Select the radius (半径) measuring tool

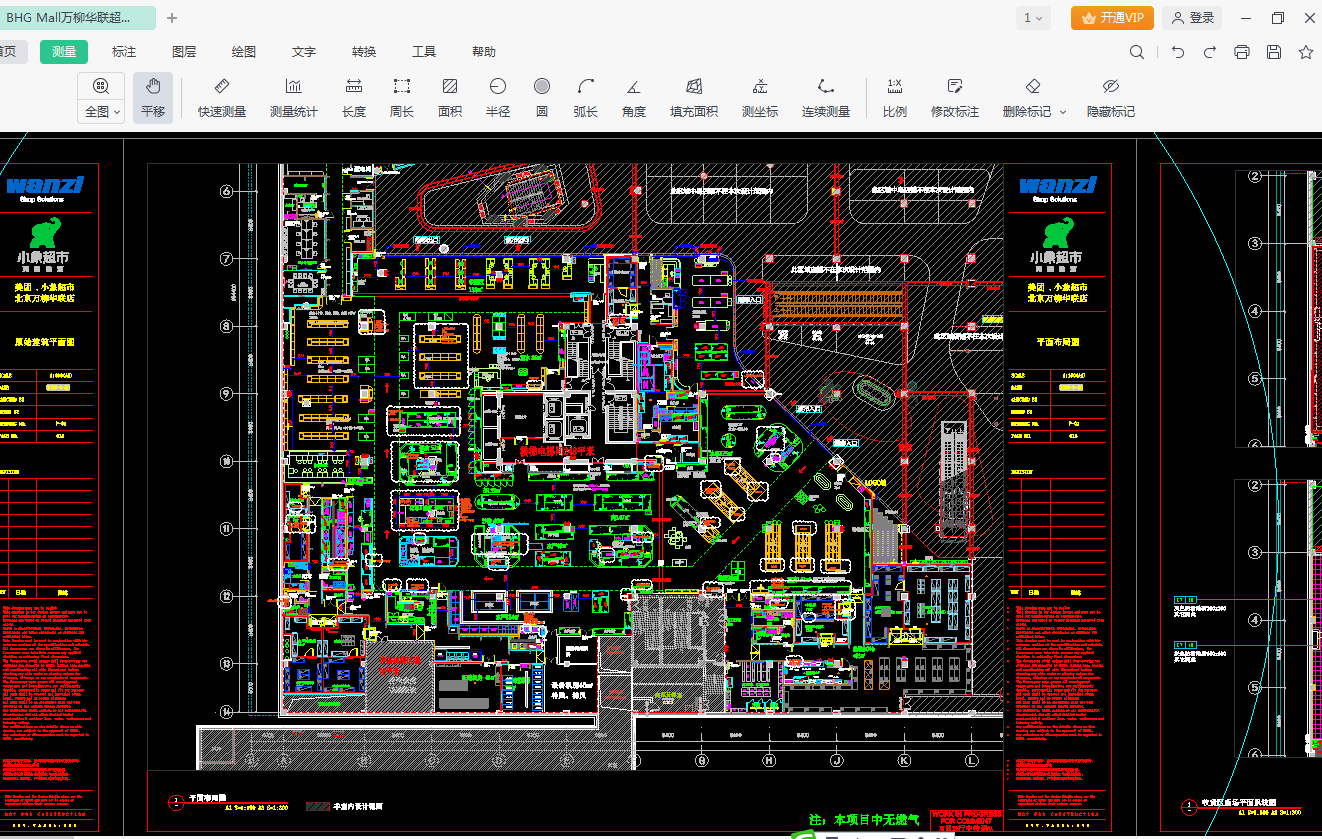497,97
